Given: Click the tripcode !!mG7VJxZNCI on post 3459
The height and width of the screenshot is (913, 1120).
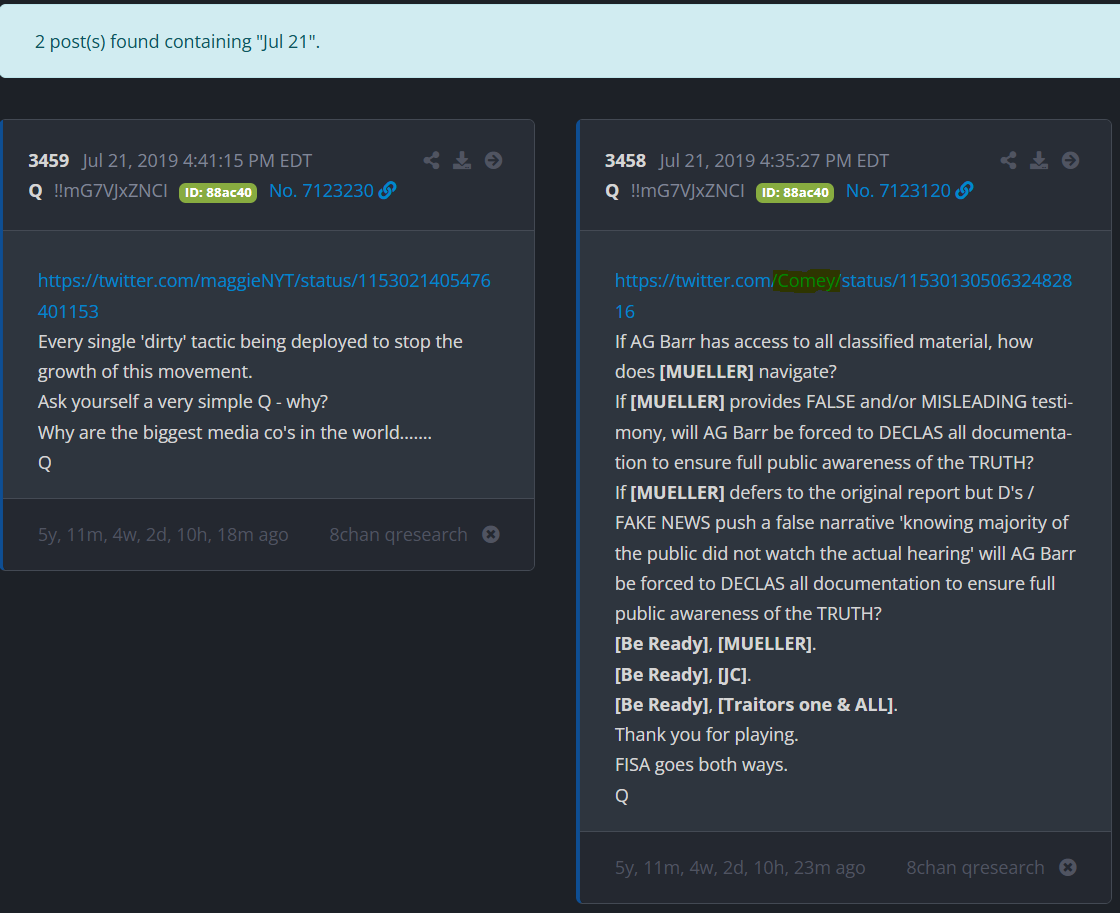Looking at the screenshot, I should coord(111,191).
